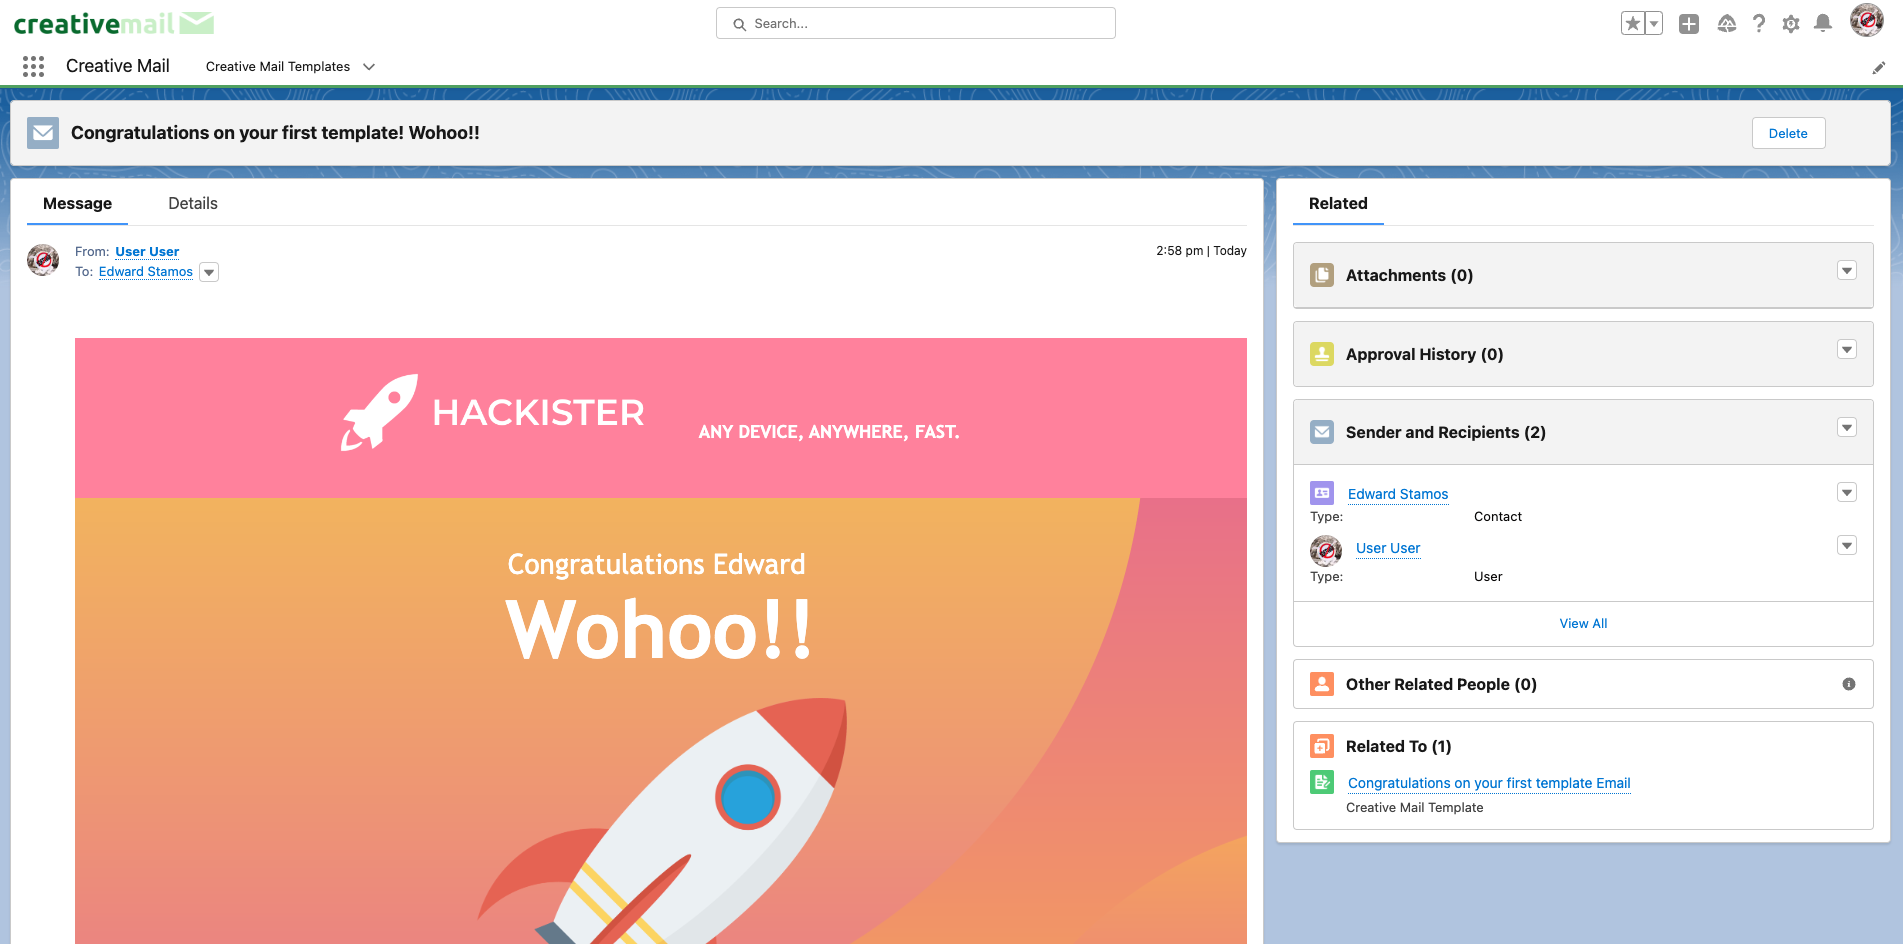Open the Setup gear icon
Screen dimensions: 1903x944
point(1791,24)
